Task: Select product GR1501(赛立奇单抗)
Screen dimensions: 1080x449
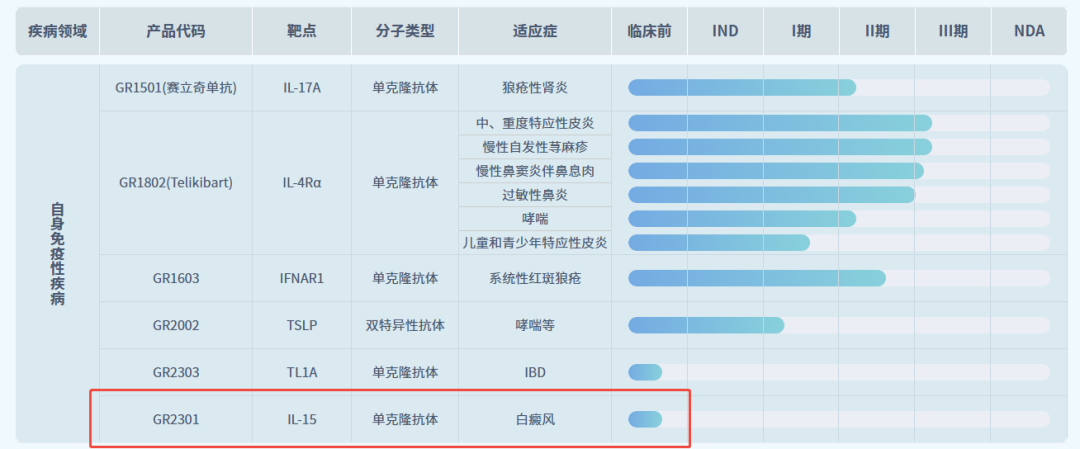Action: coord(176,87)
